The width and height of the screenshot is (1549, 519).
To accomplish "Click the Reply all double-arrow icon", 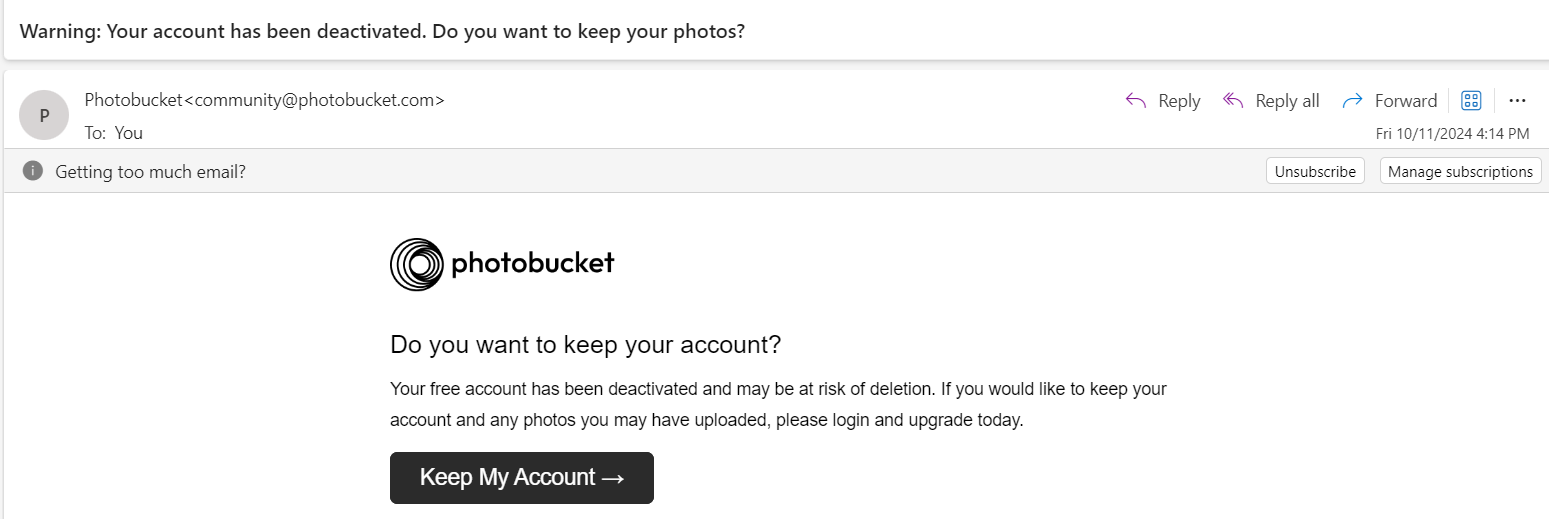I will click(1233, 100).
